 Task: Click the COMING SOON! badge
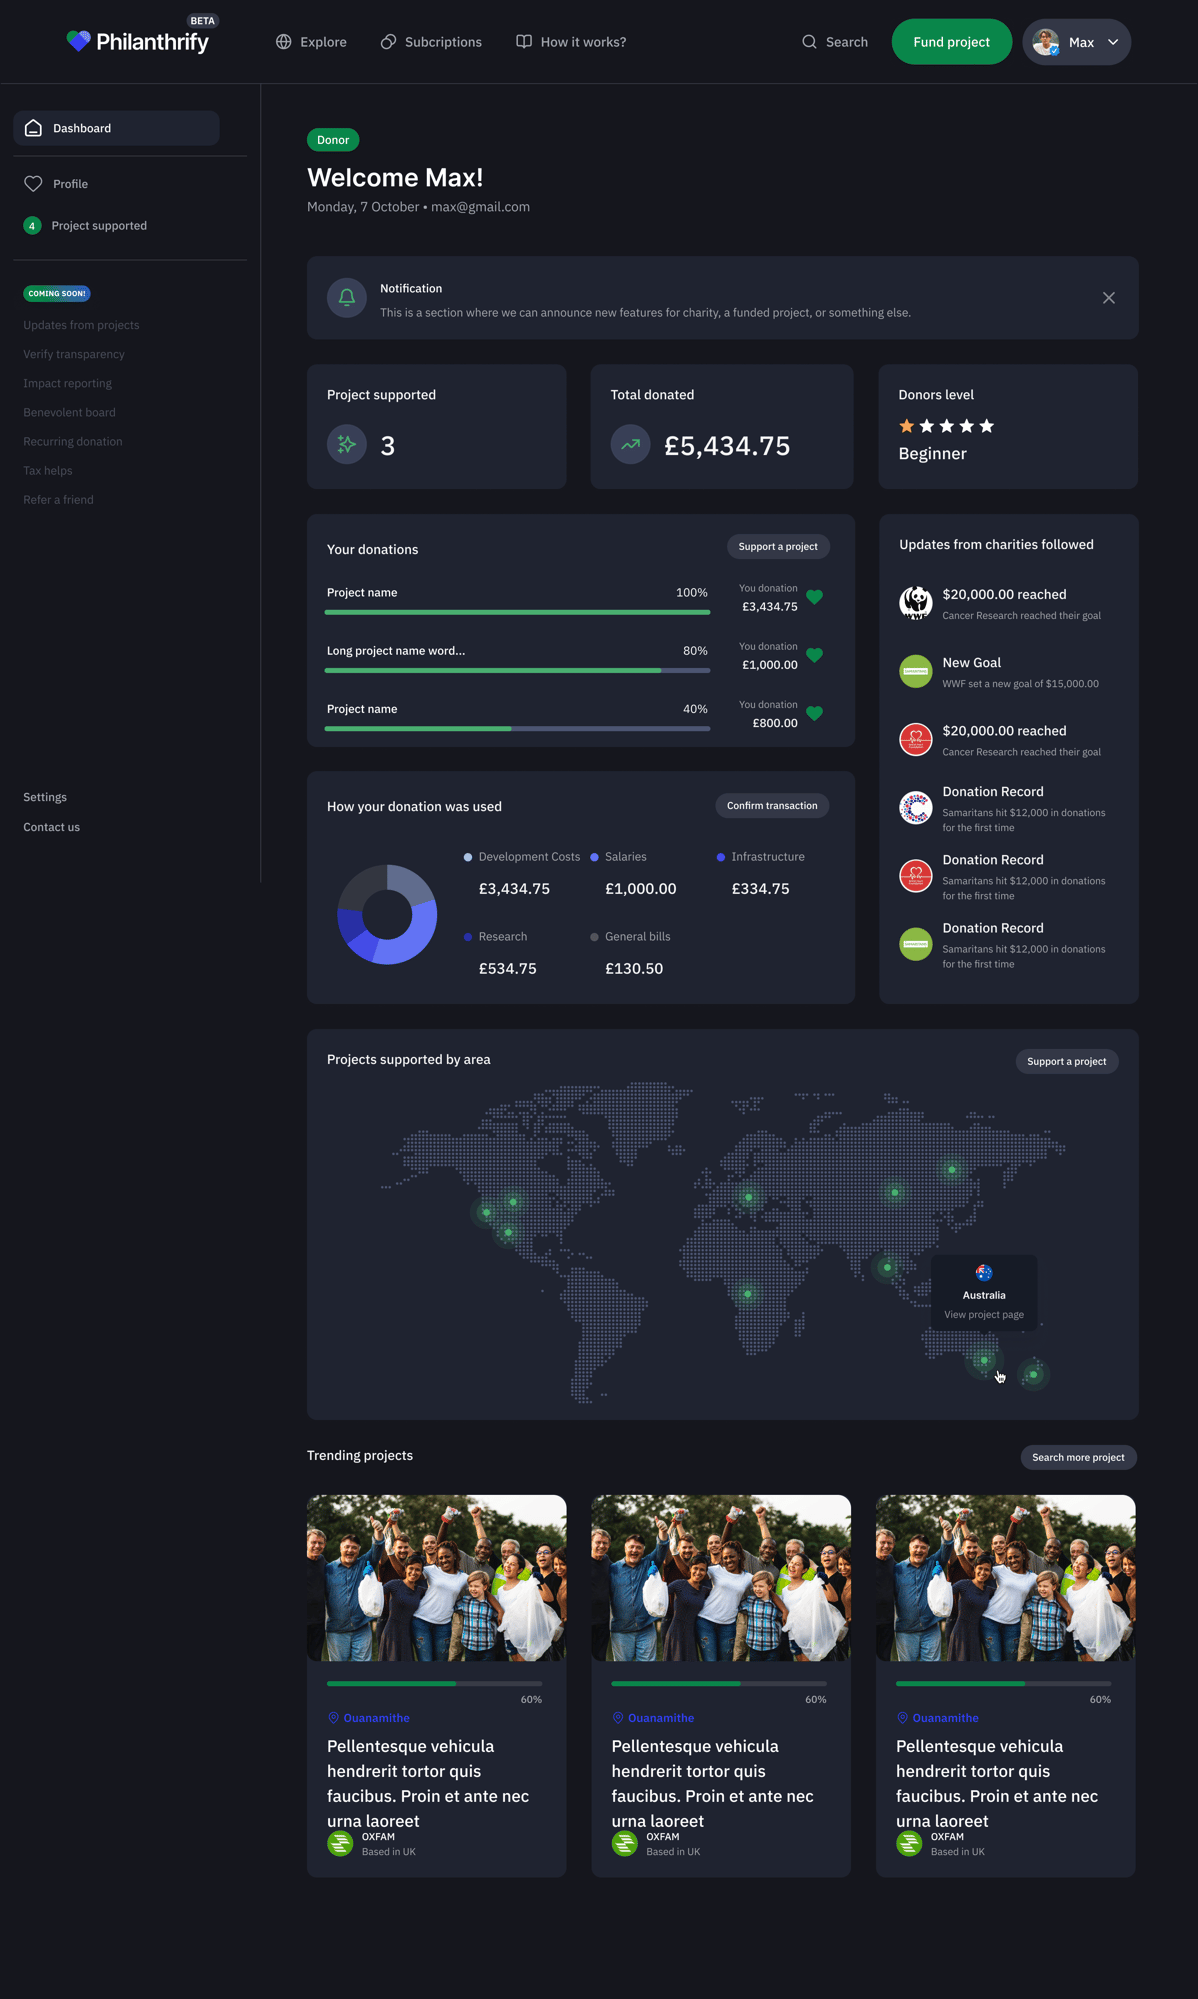[x=57, y=293]
